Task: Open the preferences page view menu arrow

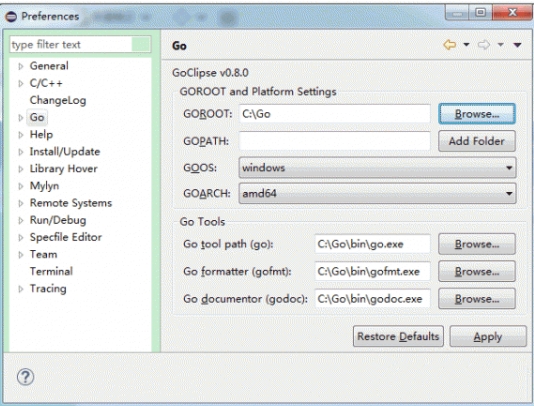Action: click(517, 45)
